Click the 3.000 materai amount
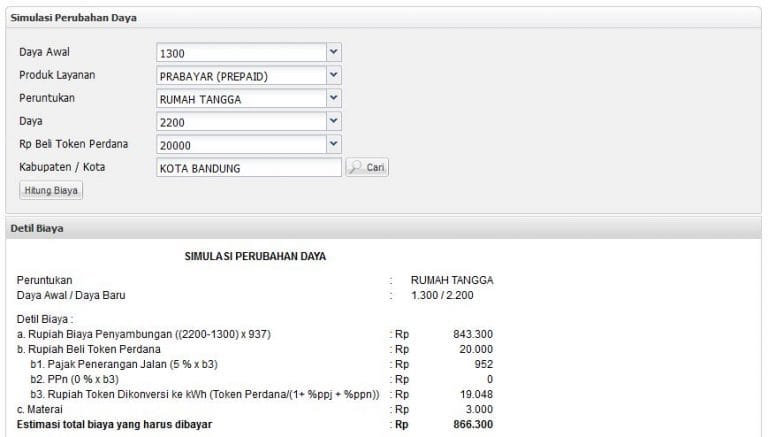Image resolution: width=768 pixels, height=437 pixels. [479, 409]
